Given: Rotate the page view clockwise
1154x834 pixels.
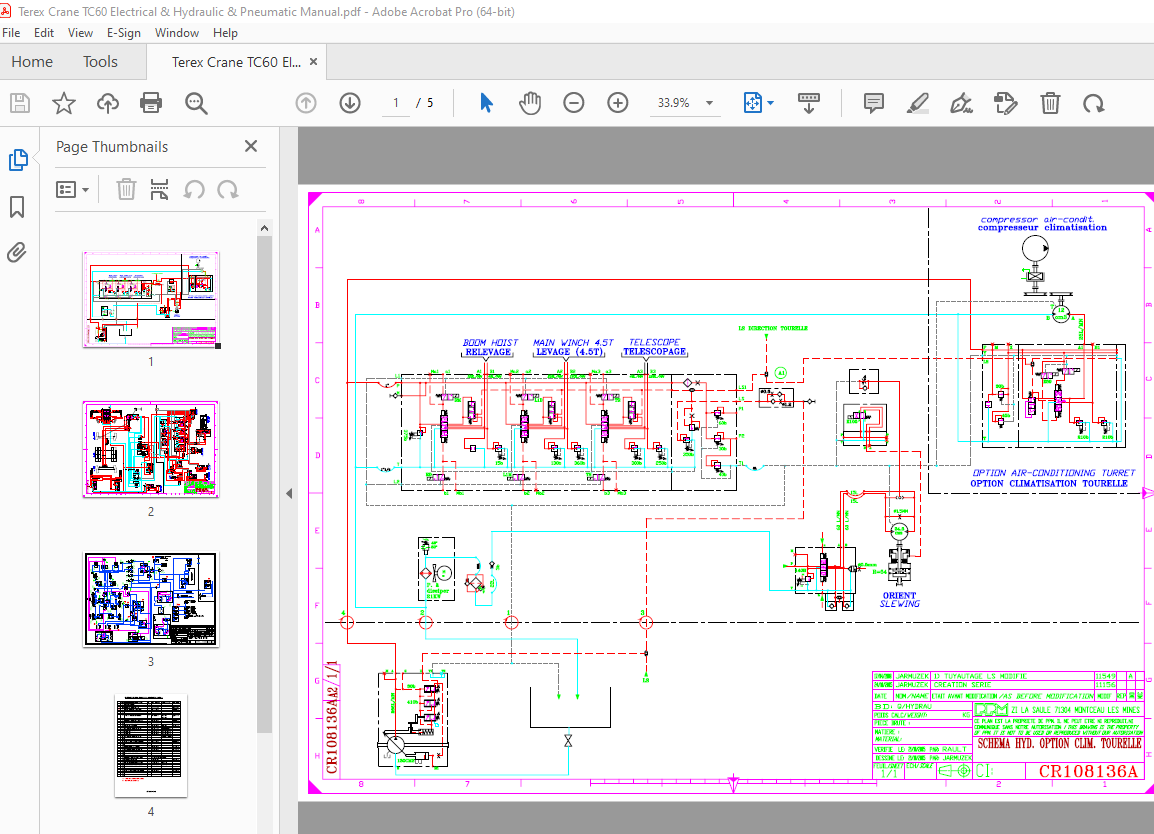Looking at the screenshot, I should click(x=1094, y=103).
